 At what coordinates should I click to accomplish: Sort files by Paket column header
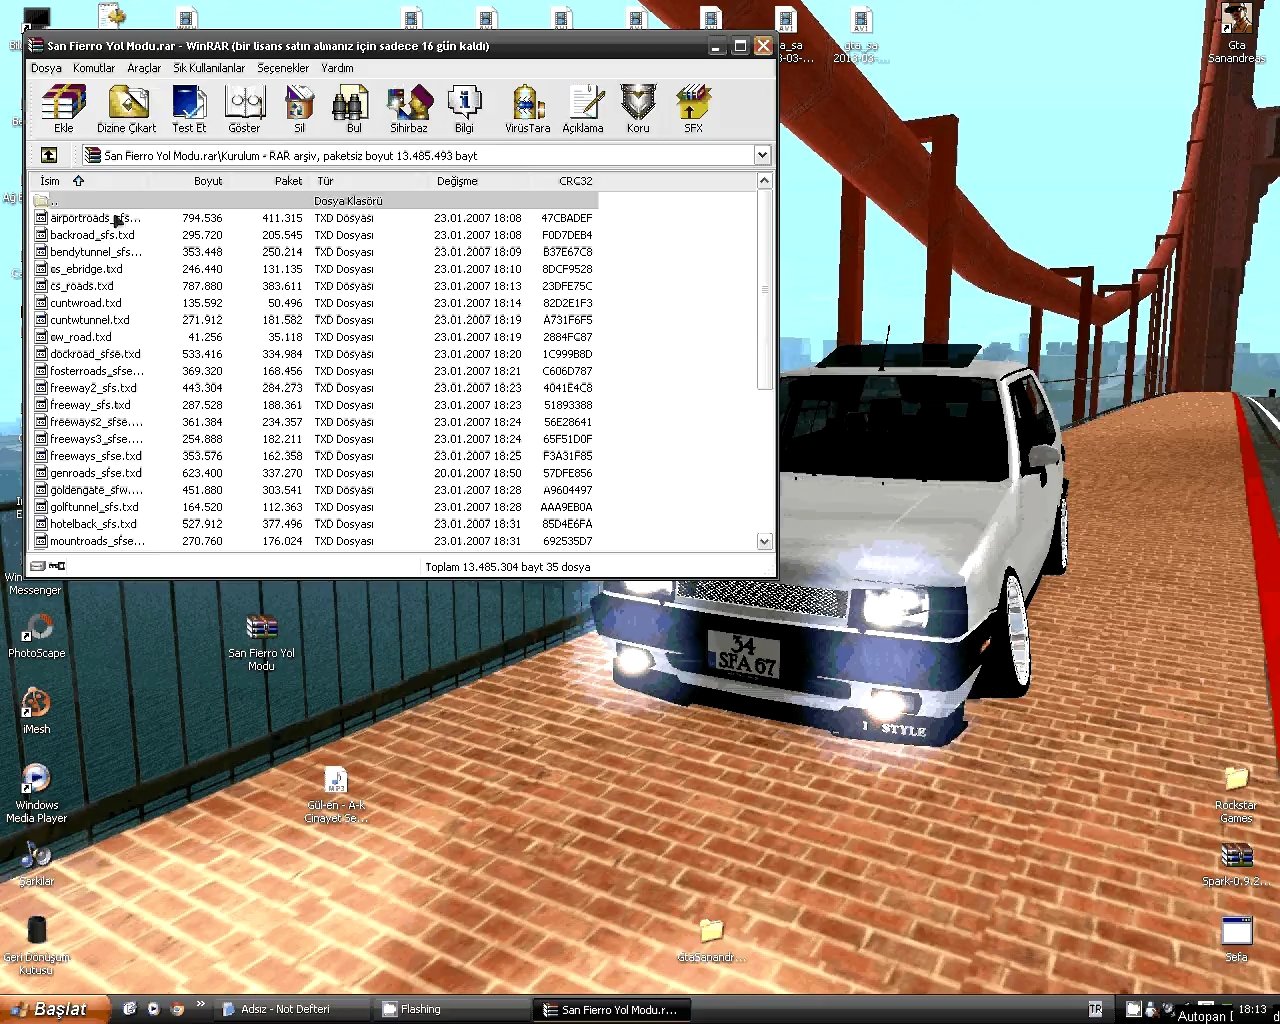point(268,181)
